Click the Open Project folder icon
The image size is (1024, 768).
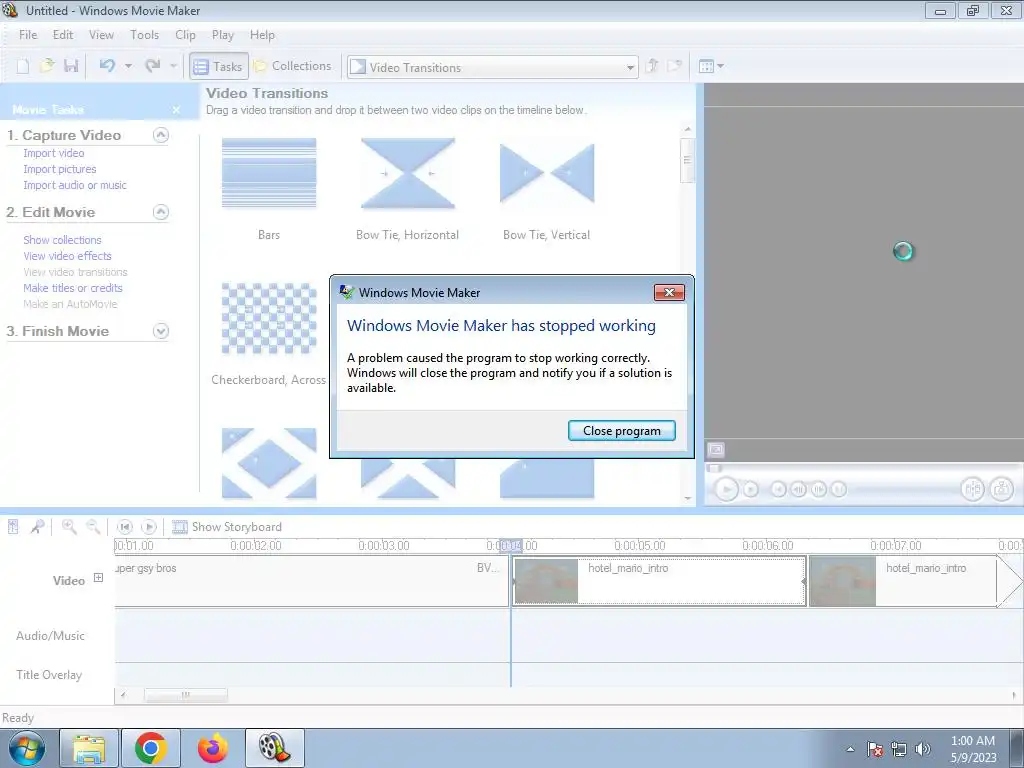coord(47,66)
